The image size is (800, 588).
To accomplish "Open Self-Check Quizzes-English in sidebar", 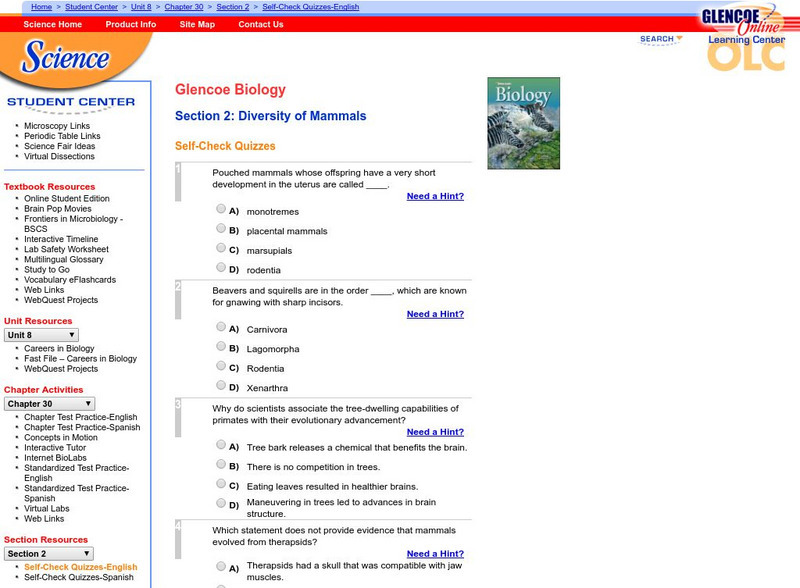I will pos(81,567).
